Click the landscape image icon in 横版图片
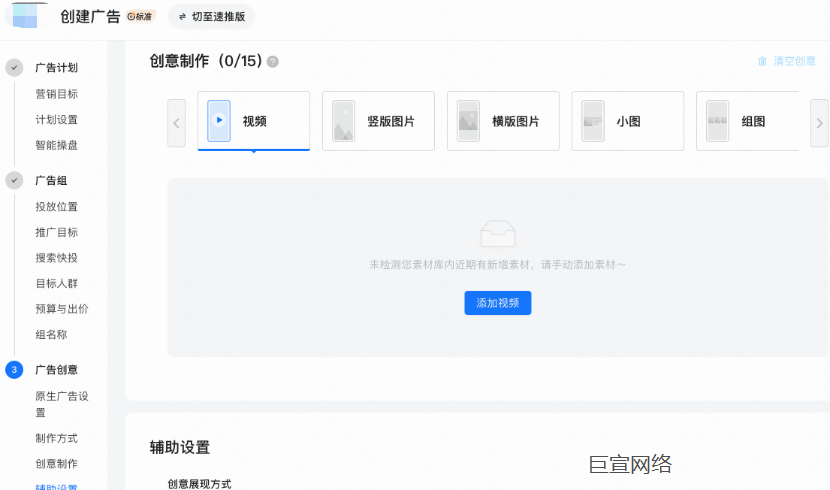Viewport: 830px width, 490px height. pos(468,121)
